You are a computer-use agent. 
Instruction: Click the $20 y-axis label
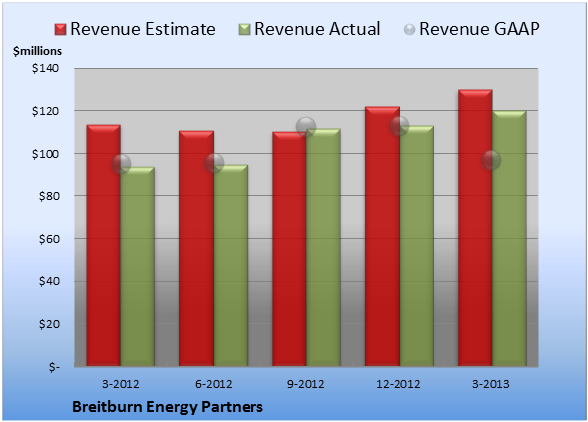[49, 324]
